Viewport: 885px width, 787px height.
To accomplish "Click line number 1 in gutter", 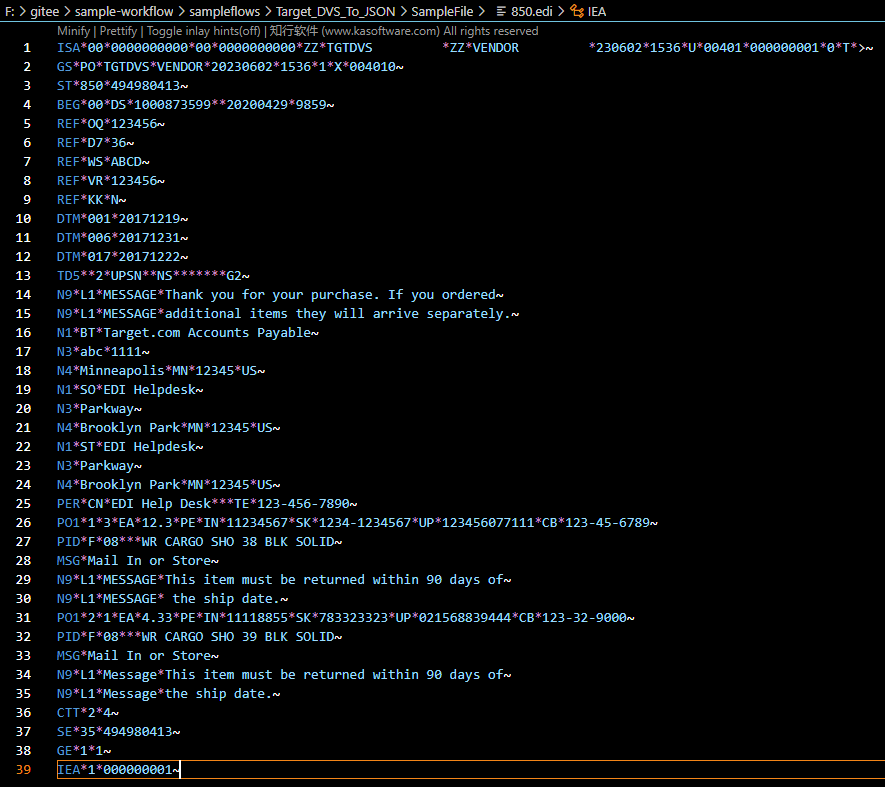I will coord(27,48).
